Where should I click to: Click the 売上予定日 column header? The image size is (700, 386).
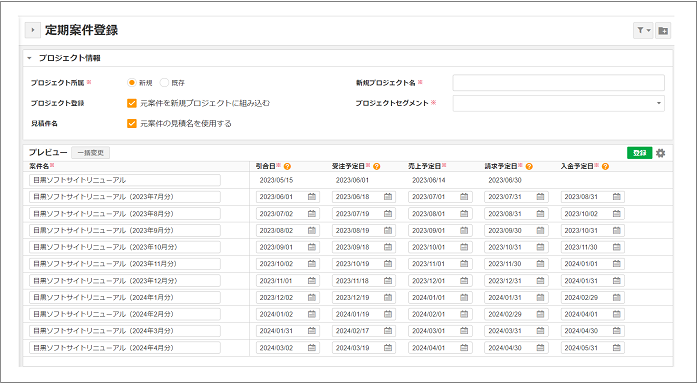[425, 166]
